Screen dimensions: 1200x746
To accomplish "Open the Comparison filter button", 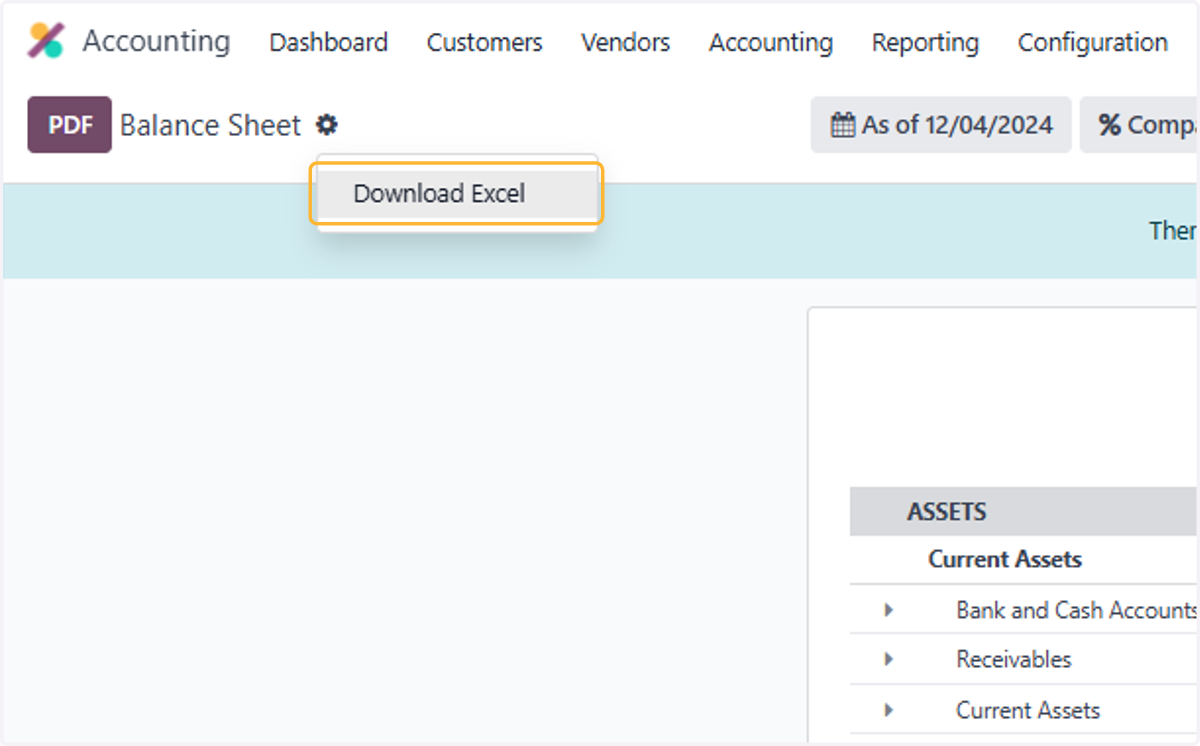I will [1140, 125].
